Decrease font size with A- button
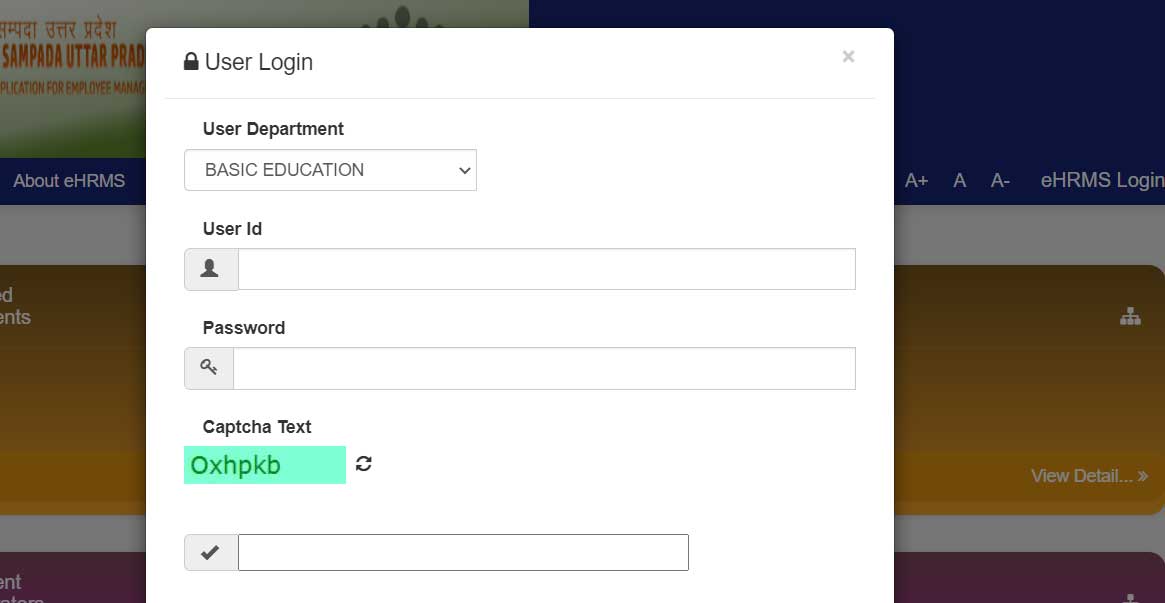 pos(1000,181)
